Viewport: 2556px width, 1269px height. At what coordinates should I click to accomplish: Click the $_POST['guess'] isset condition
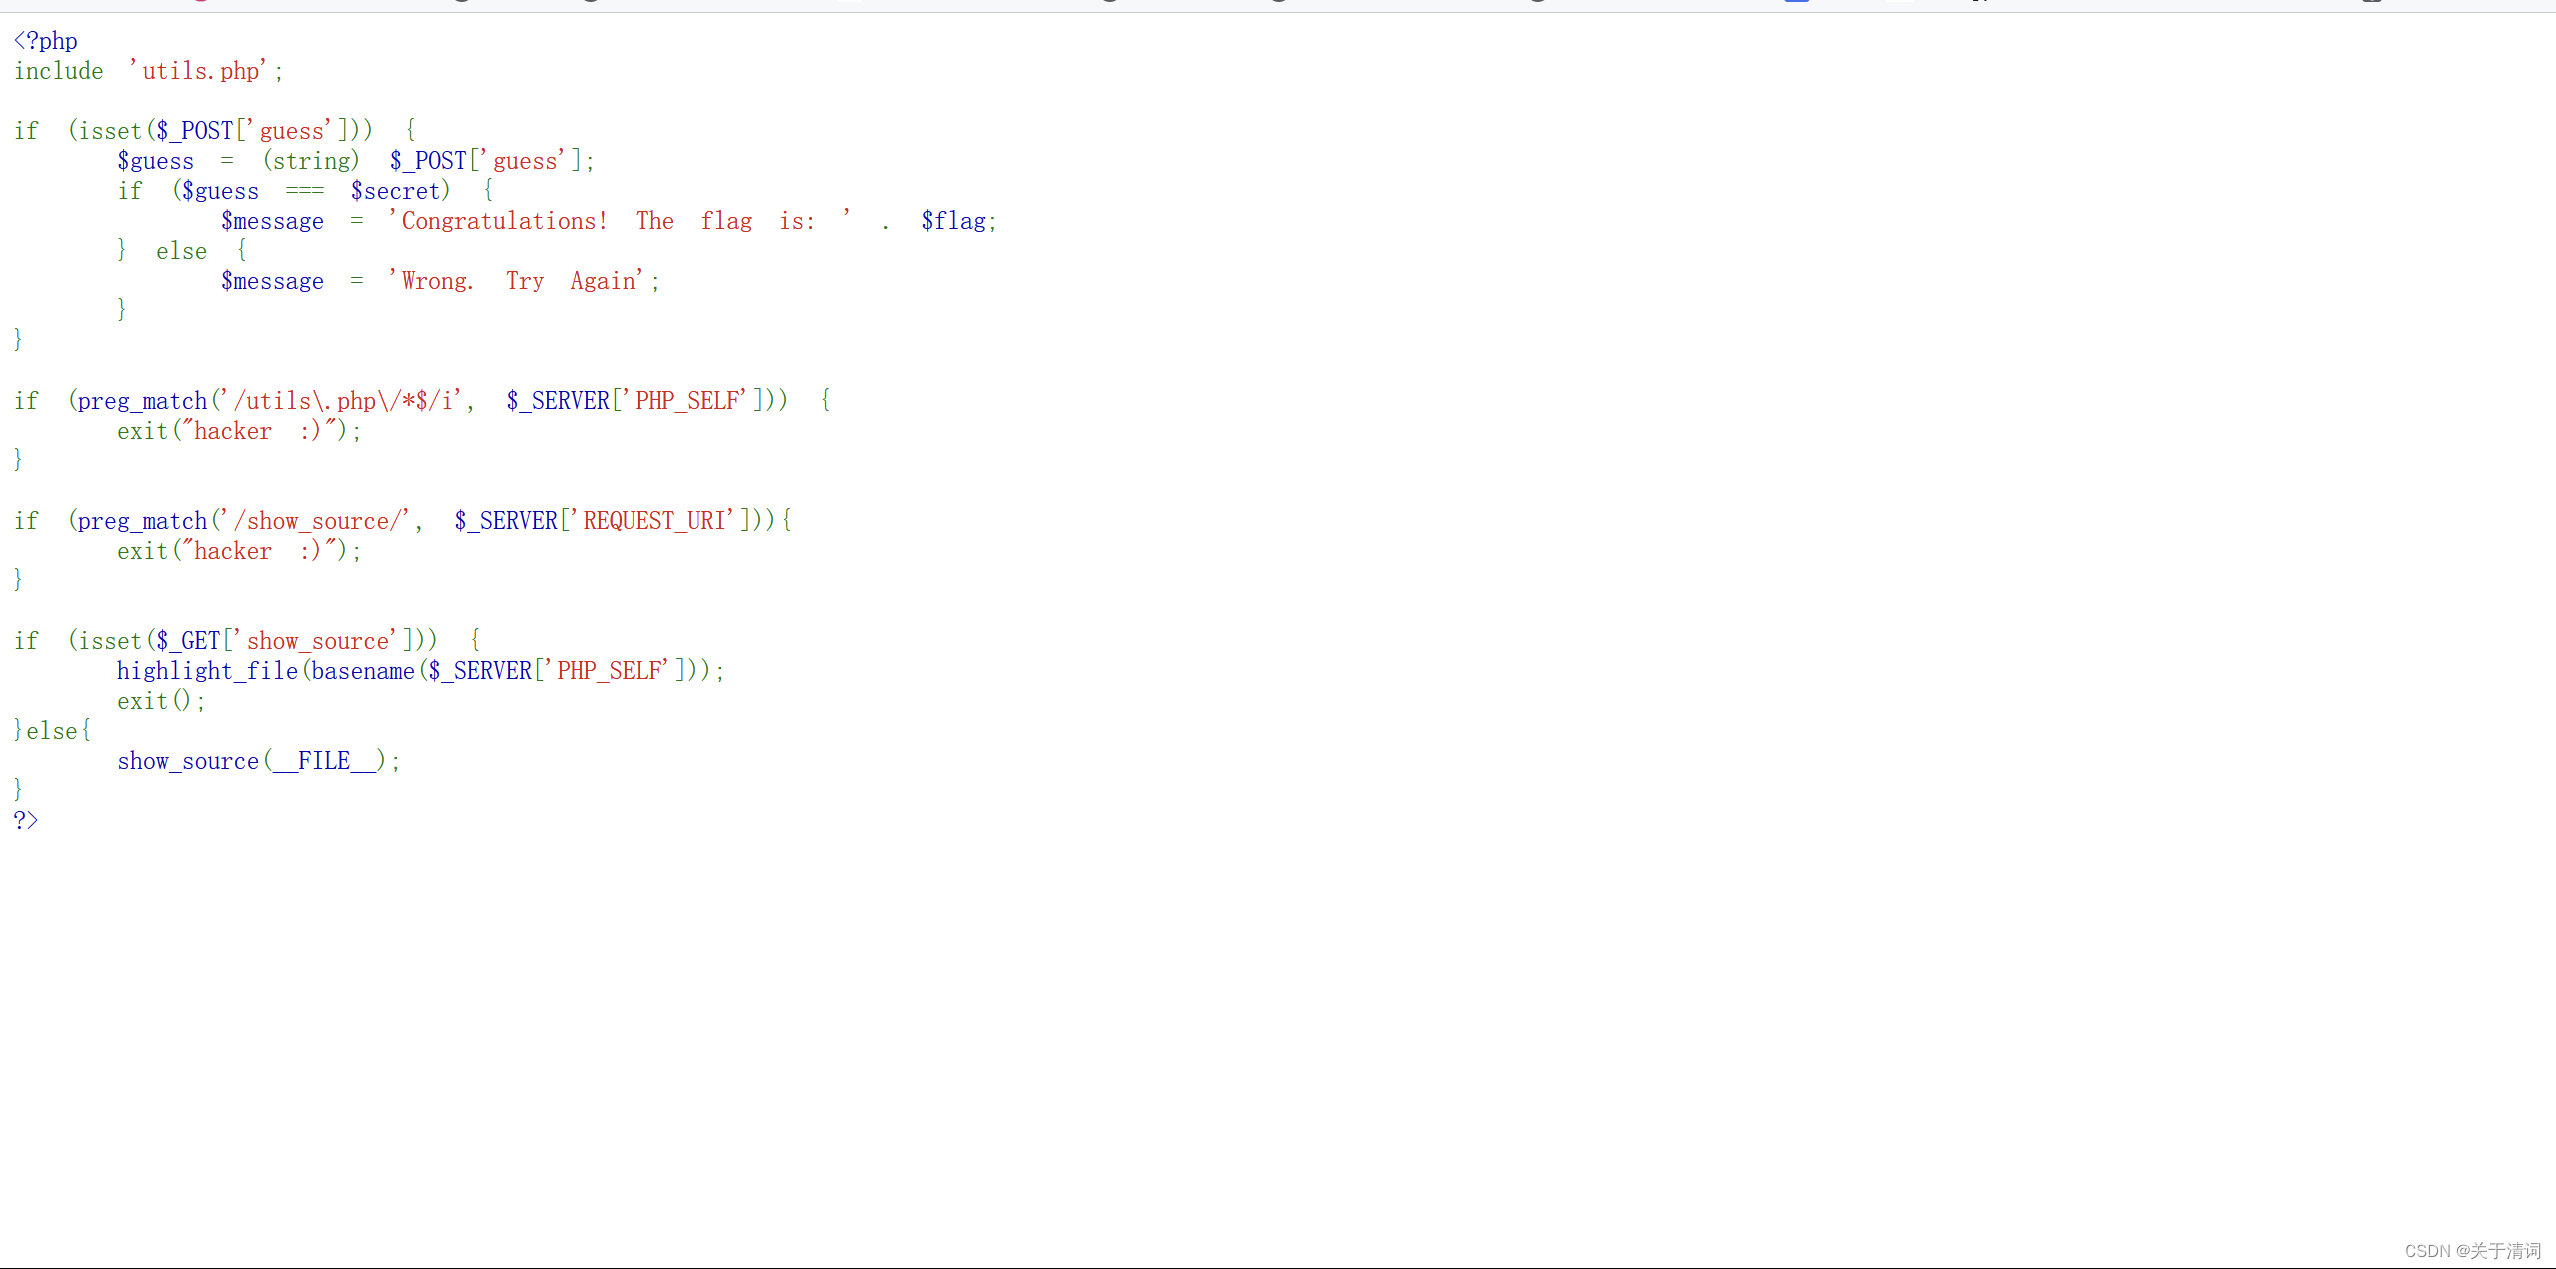[x=250, y=131]
